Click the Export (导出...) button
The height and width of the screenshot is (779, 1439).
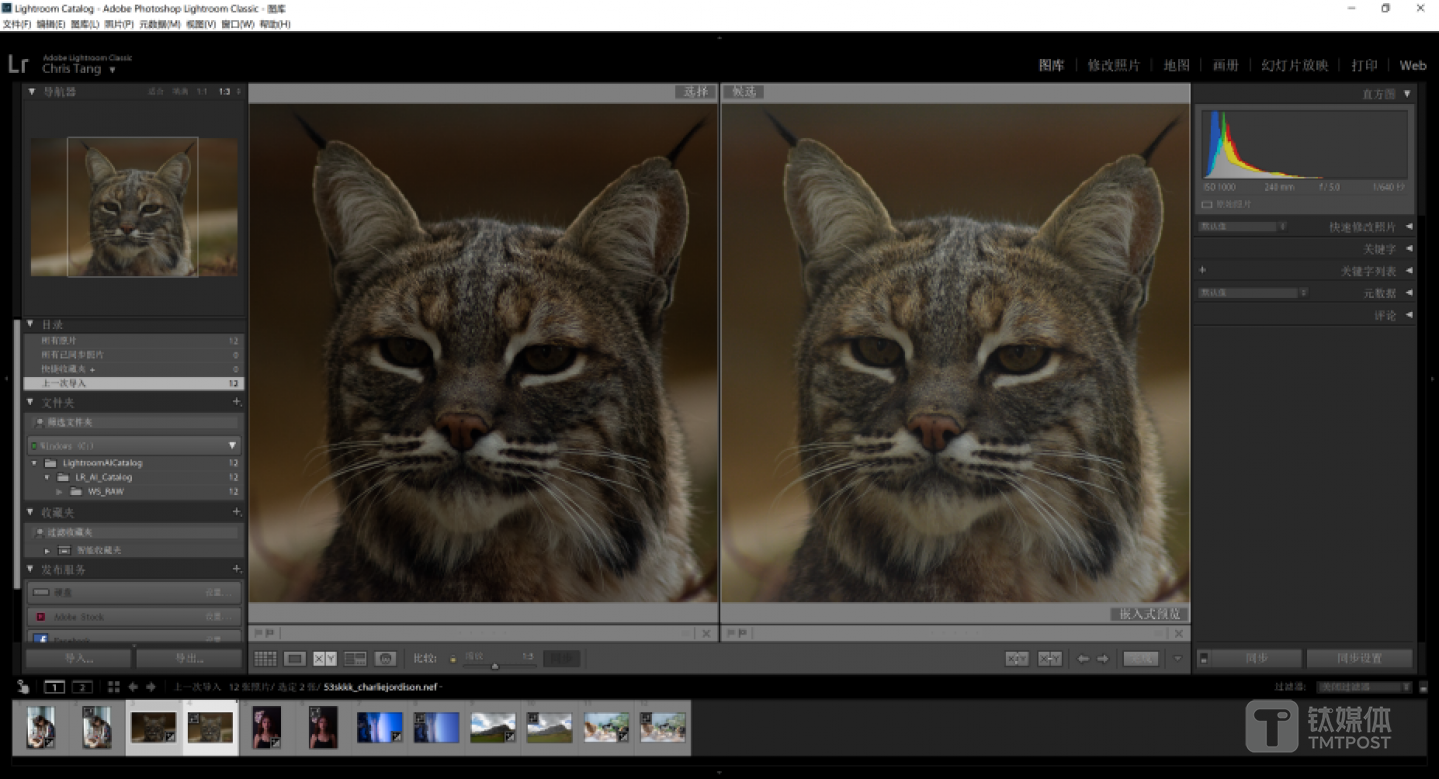[x=189, y=659]
